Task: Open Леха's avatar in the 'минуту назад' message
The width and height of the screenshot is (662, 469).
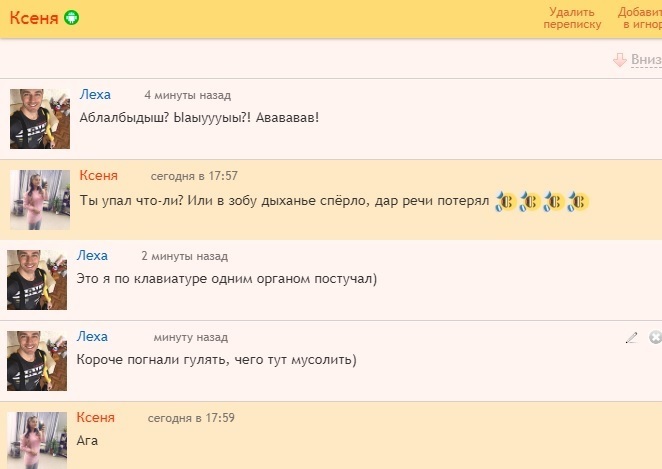Action: (x=37, y=361)
